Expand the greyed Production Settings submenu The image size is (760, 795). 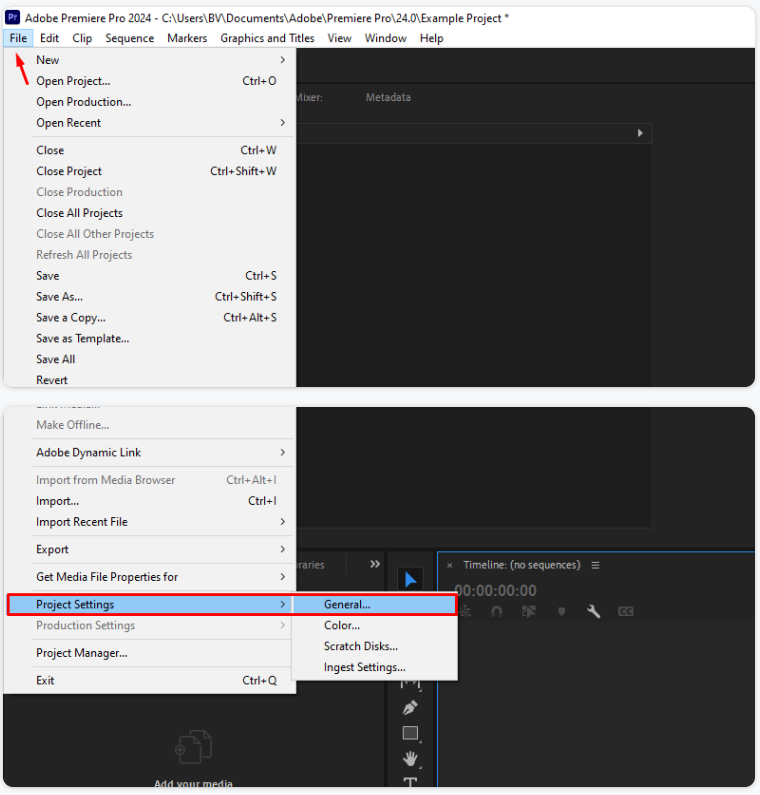[x=150, y=625]
